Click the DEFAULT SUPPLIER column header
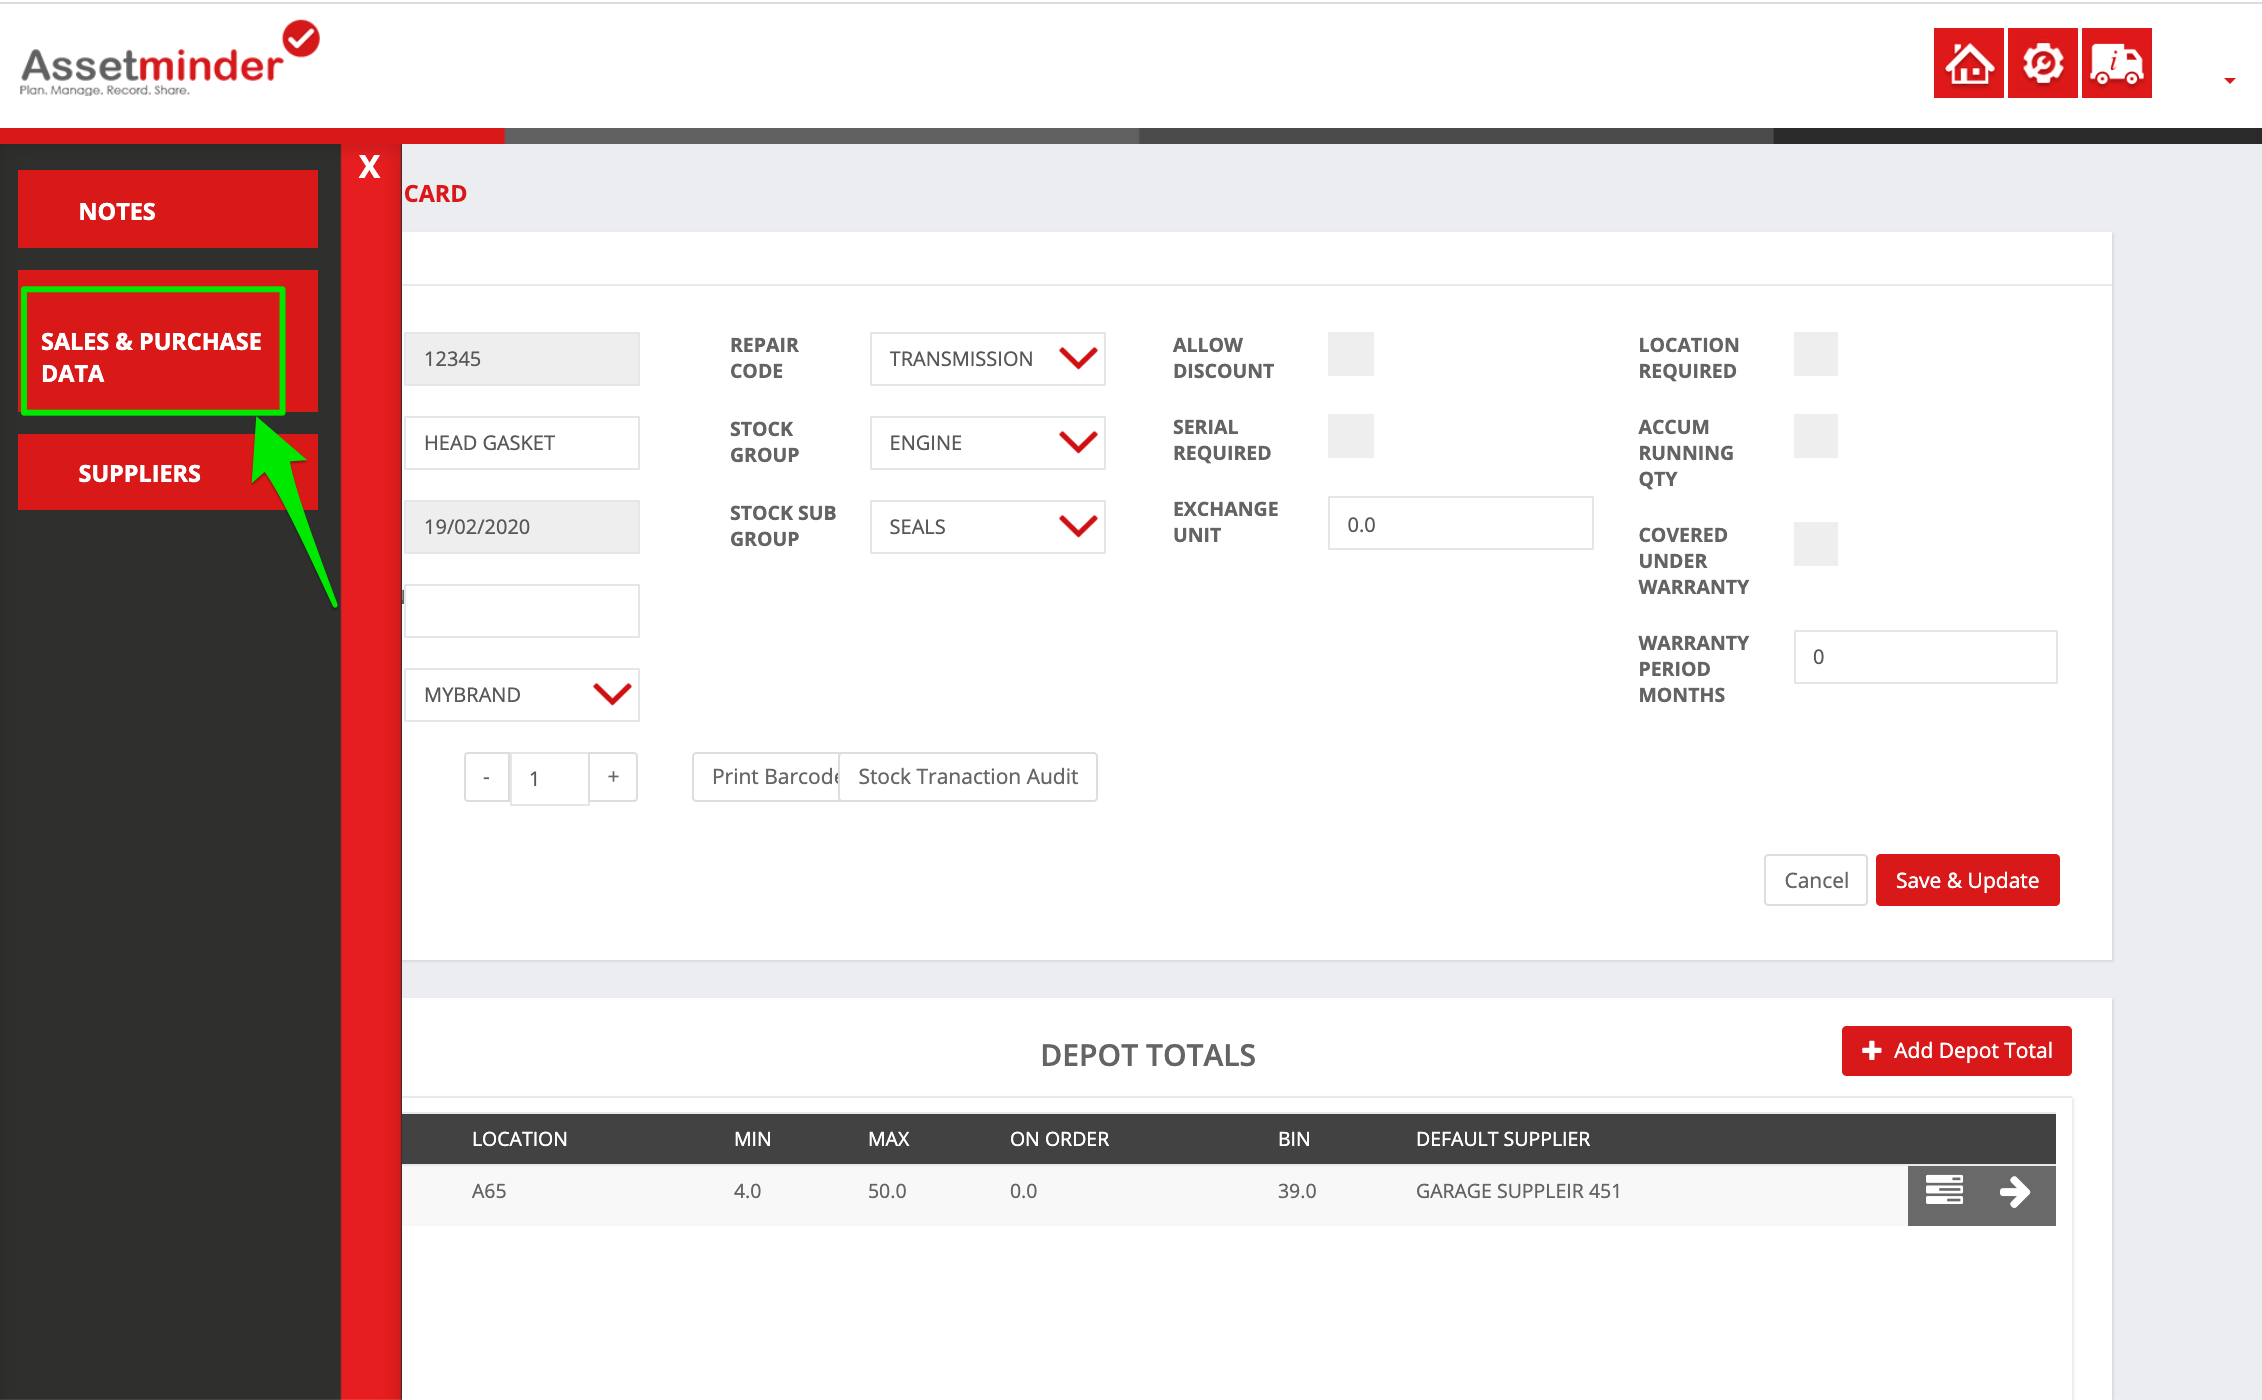2262x1400 pixels. [x=1502, y=1139]
